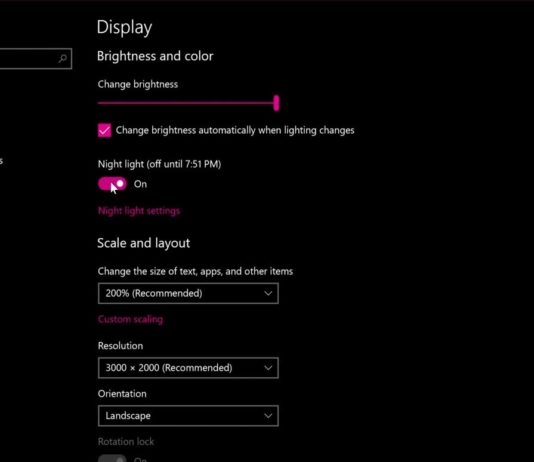Click the 'Change the size of text, apps' label
The width and height of the screenshot is (534, 462).
point(195,271)
